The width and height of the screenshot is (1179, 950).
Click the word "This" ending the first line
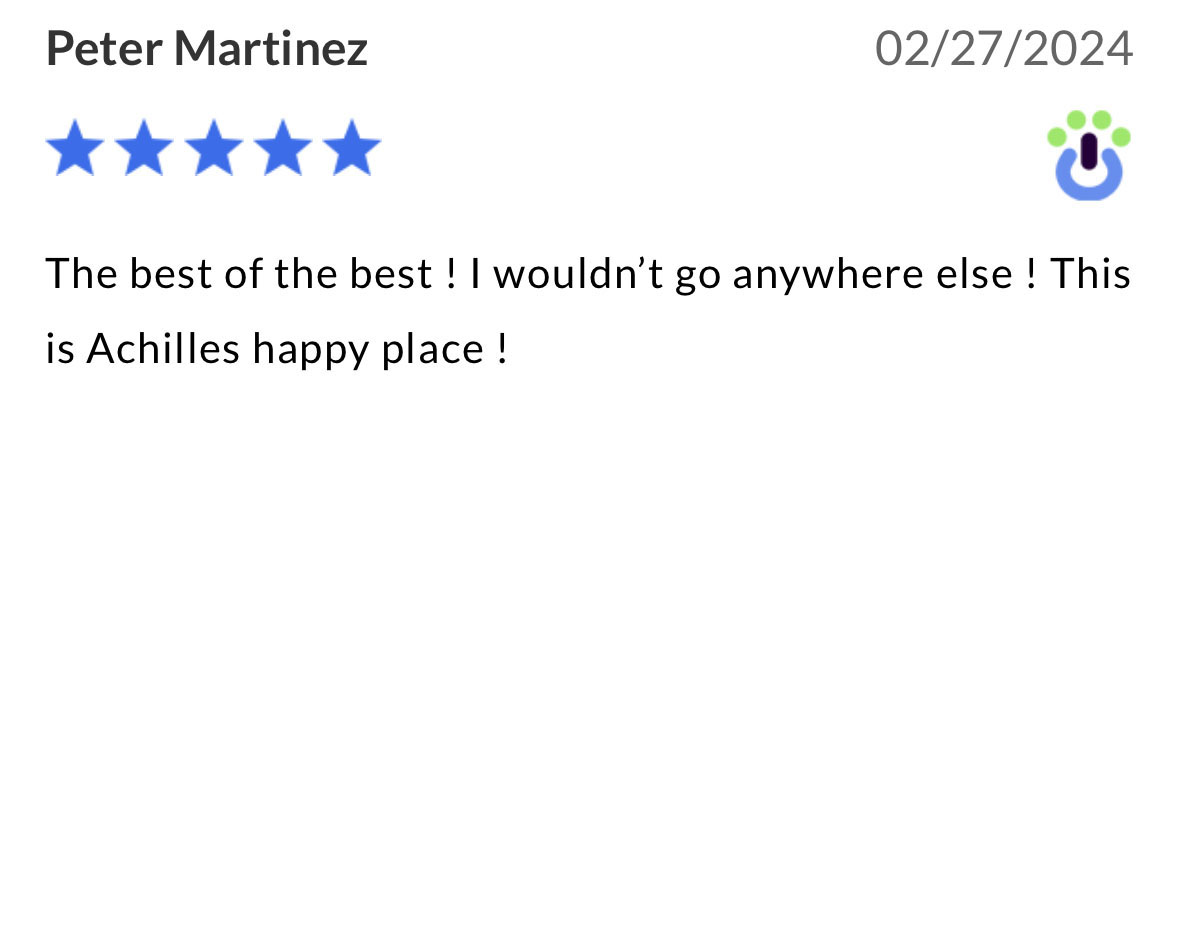[1090, 273]
